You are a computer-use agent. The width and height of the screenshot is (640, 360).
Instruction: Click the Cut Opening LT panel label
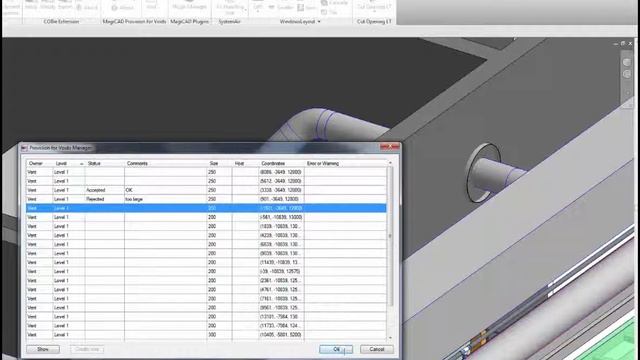pos(374,22)
